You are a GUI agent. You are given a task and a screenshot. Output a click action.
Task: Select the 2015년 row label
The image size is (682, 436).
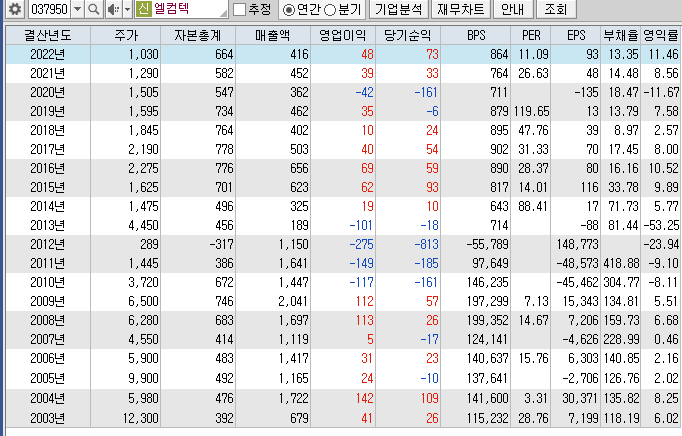tap(47, 187)
